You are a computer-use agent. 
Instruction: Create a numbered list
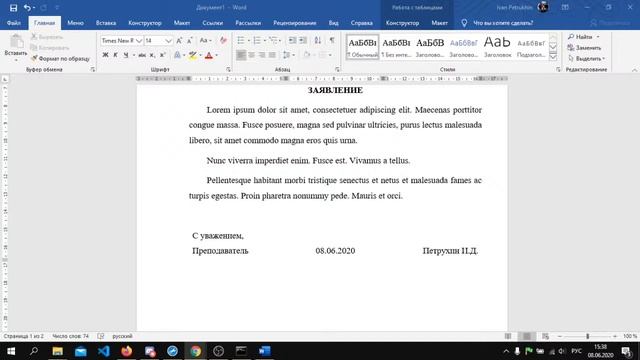pos(257,40)
